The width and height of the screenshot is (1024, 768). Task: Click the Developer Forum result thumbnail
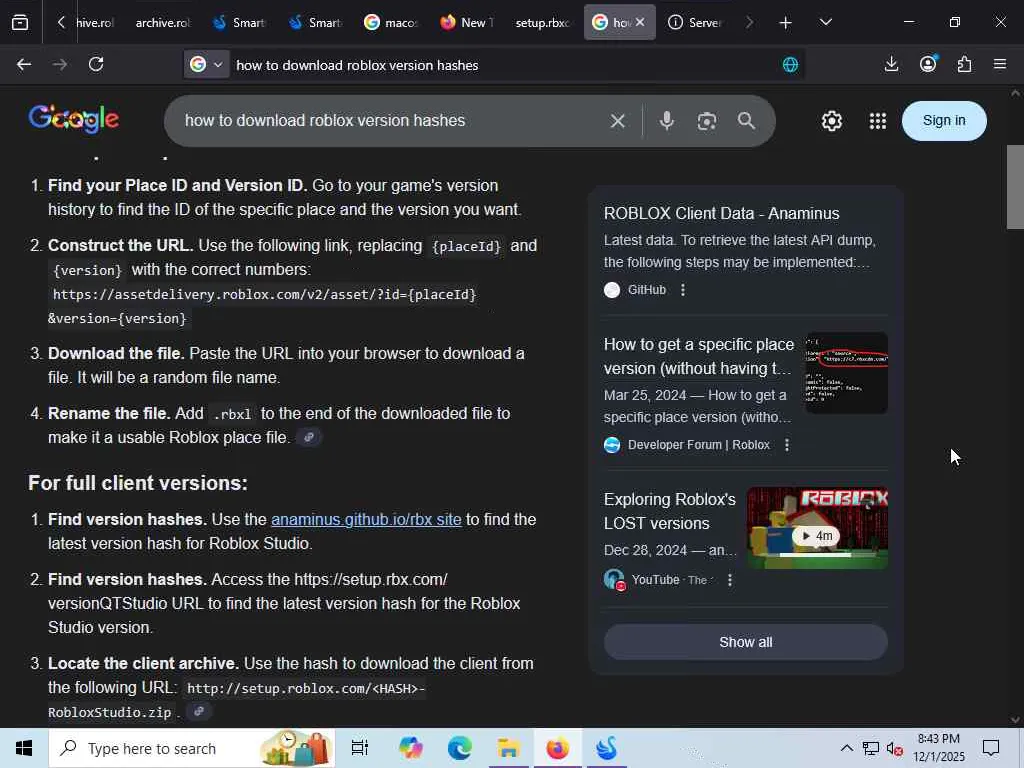point(846,373)
